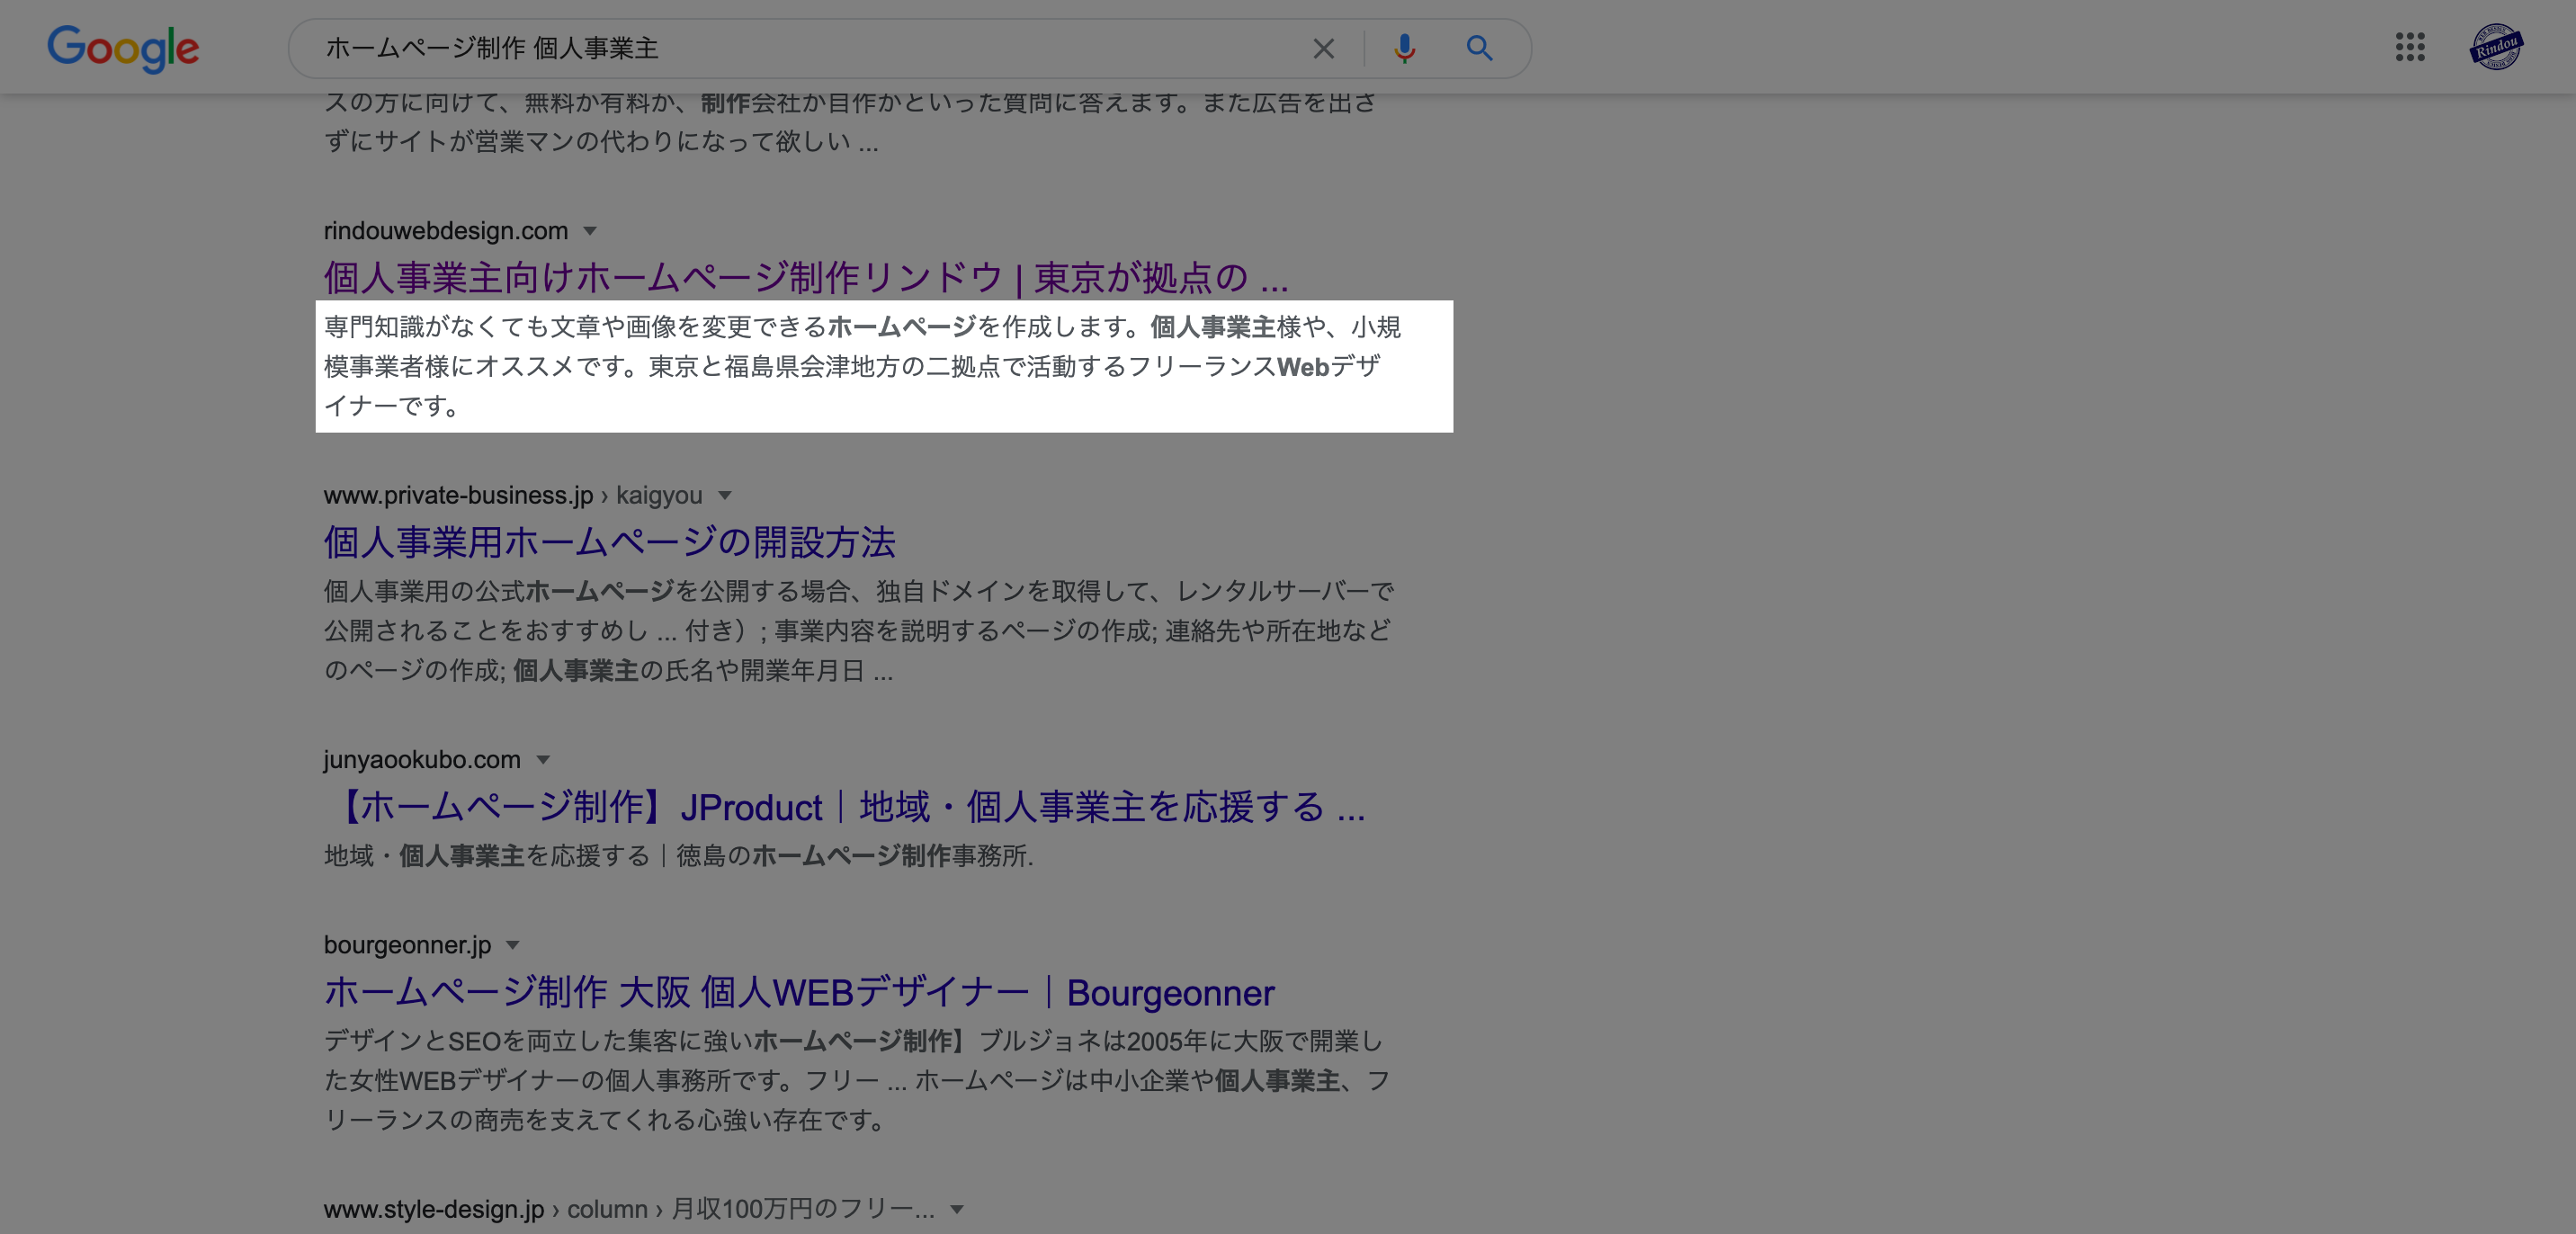2576x1234 pixels.
Task: Click the snippet ending 営業マンの代わりになって欲しい
Action: 850,122
